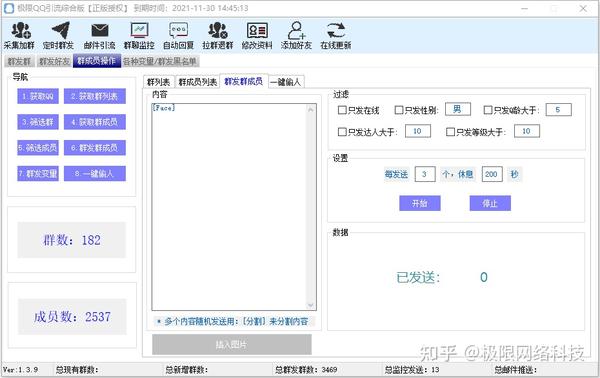Viewport: 600px width, 378px height.
Task: Switch to the 一键偷人 inner tab
Action: click(x=287, y=82)
